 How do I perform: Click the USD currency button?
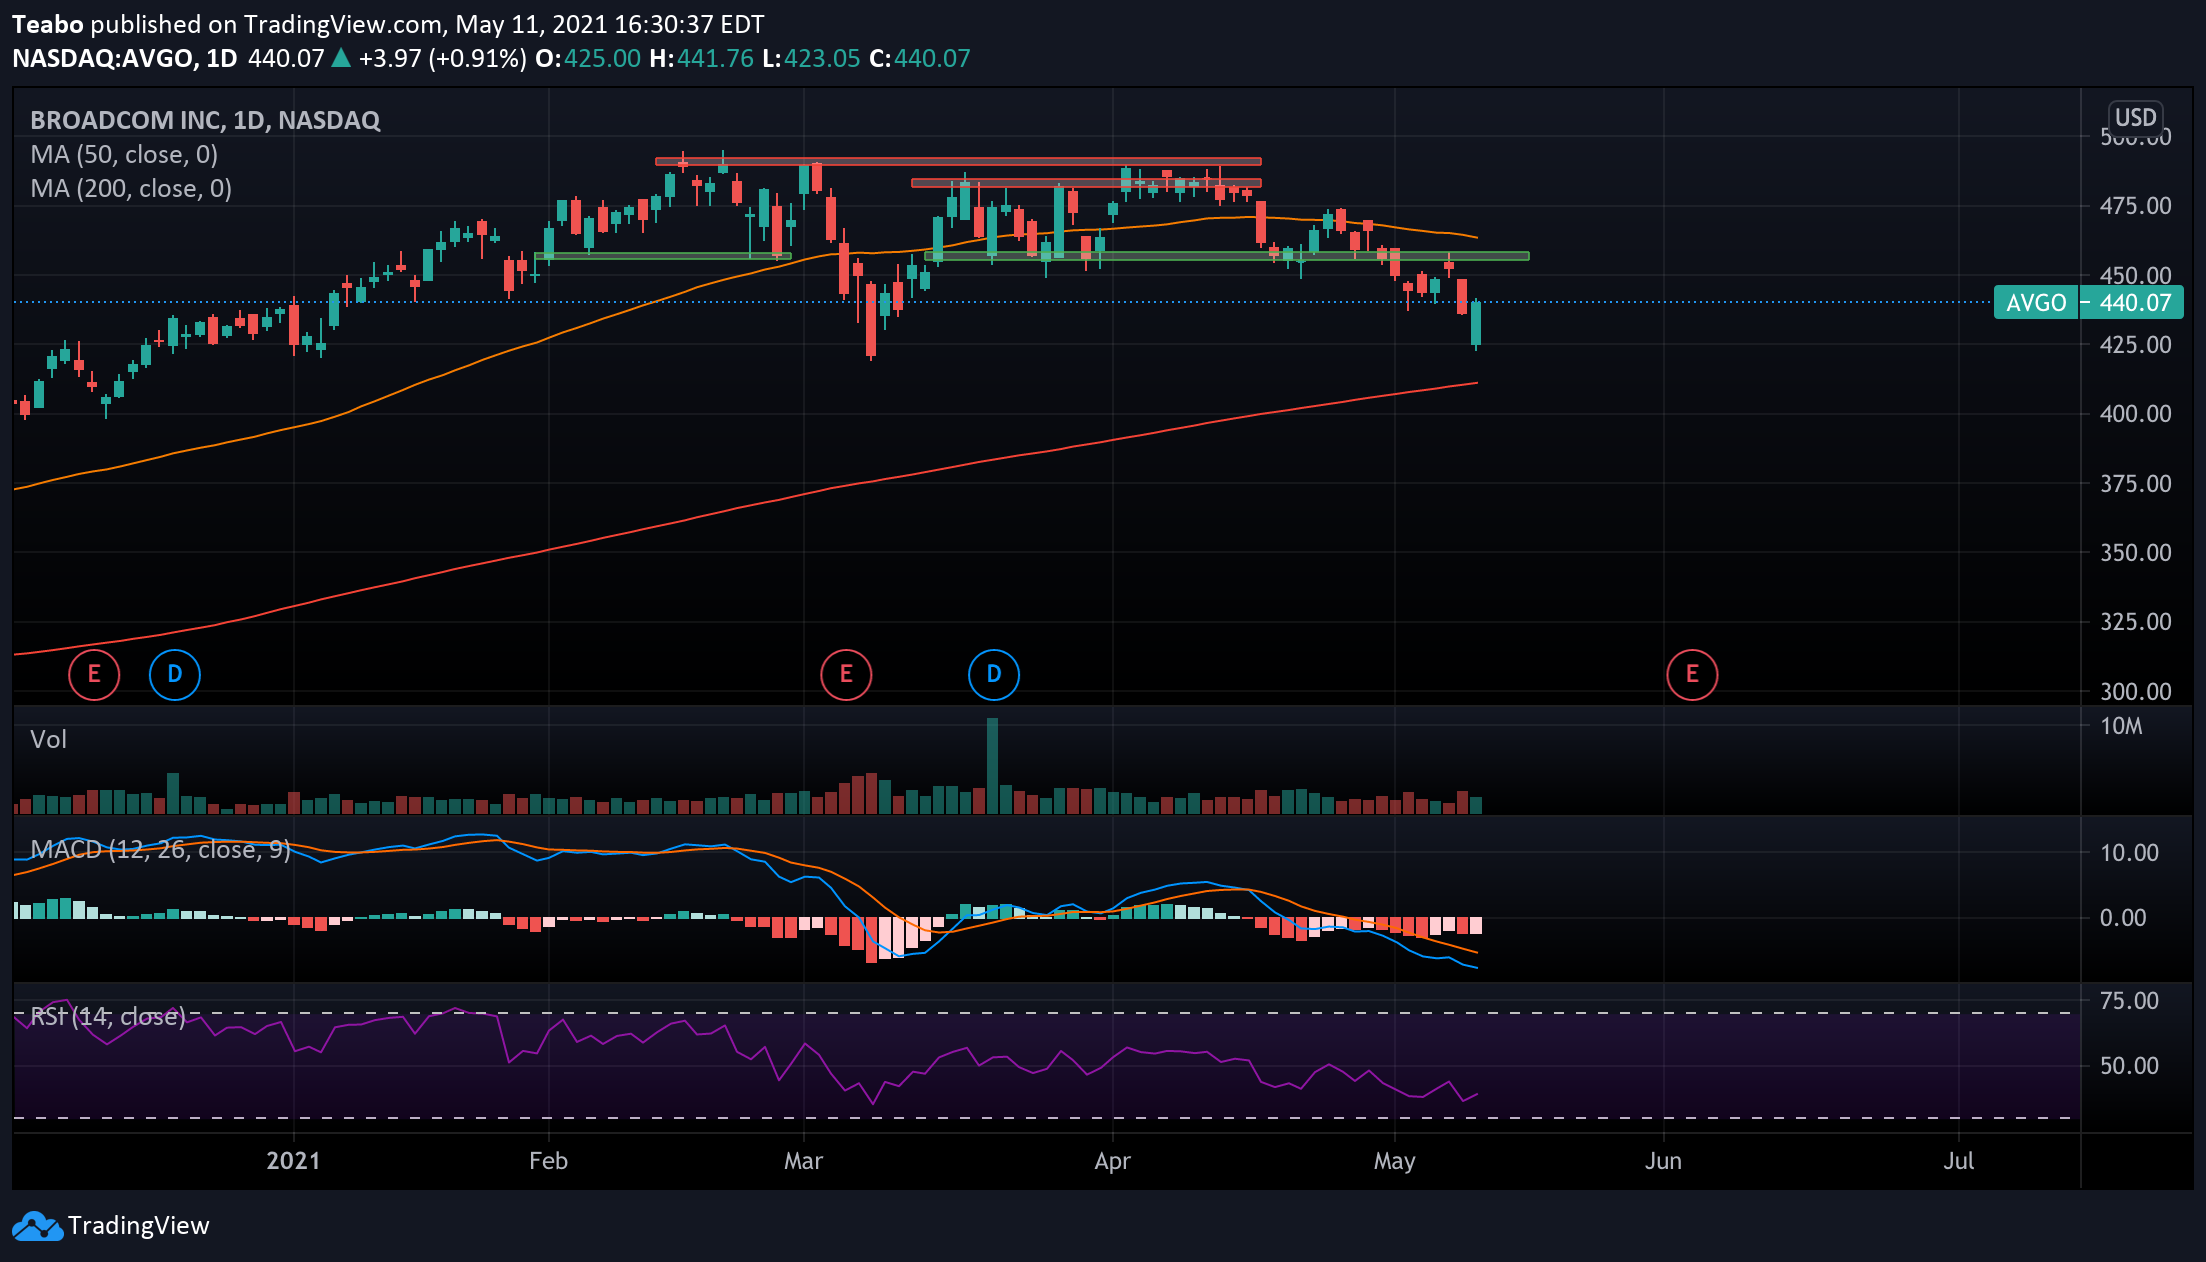click(2135, 118)
